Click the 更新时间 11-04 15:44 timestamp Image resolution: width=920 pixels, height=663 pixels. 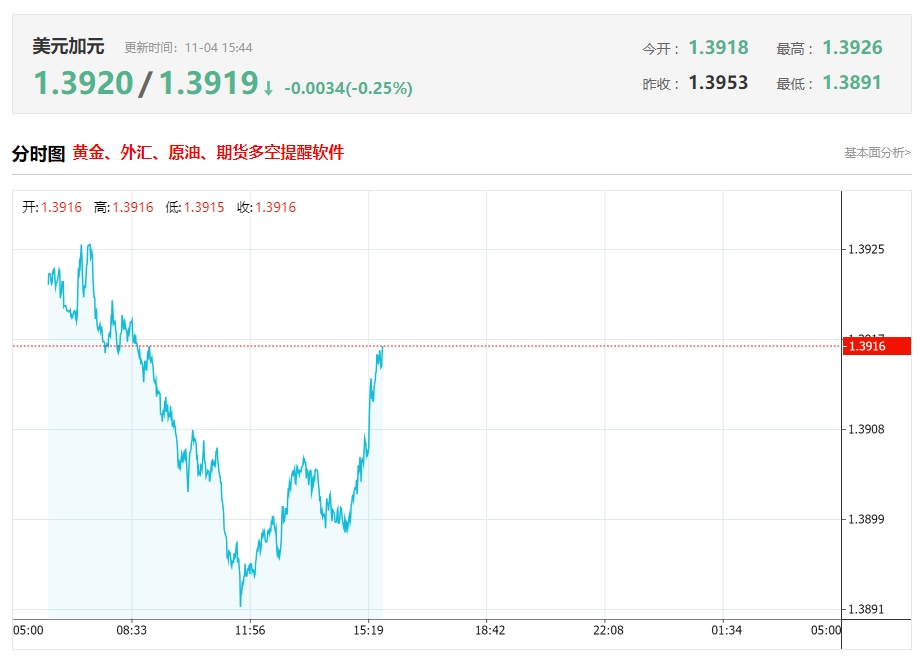(188, 48)
